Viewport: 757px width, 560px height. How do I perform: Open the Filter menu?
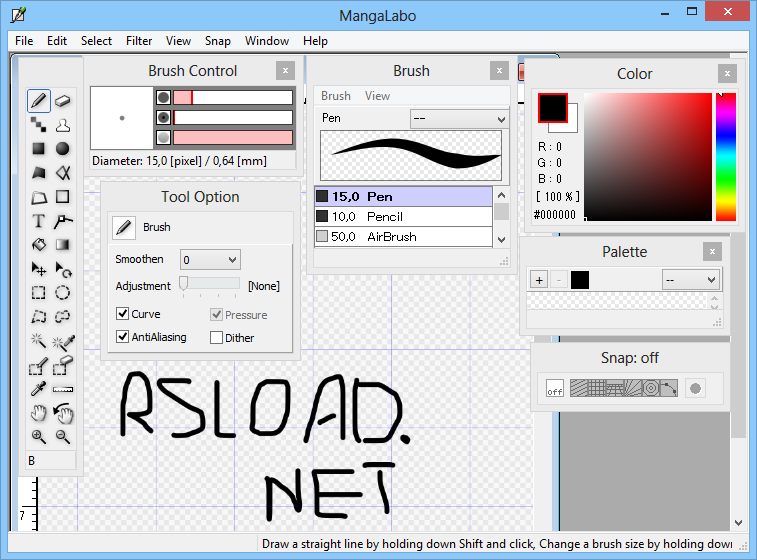(x=139, y=41)
